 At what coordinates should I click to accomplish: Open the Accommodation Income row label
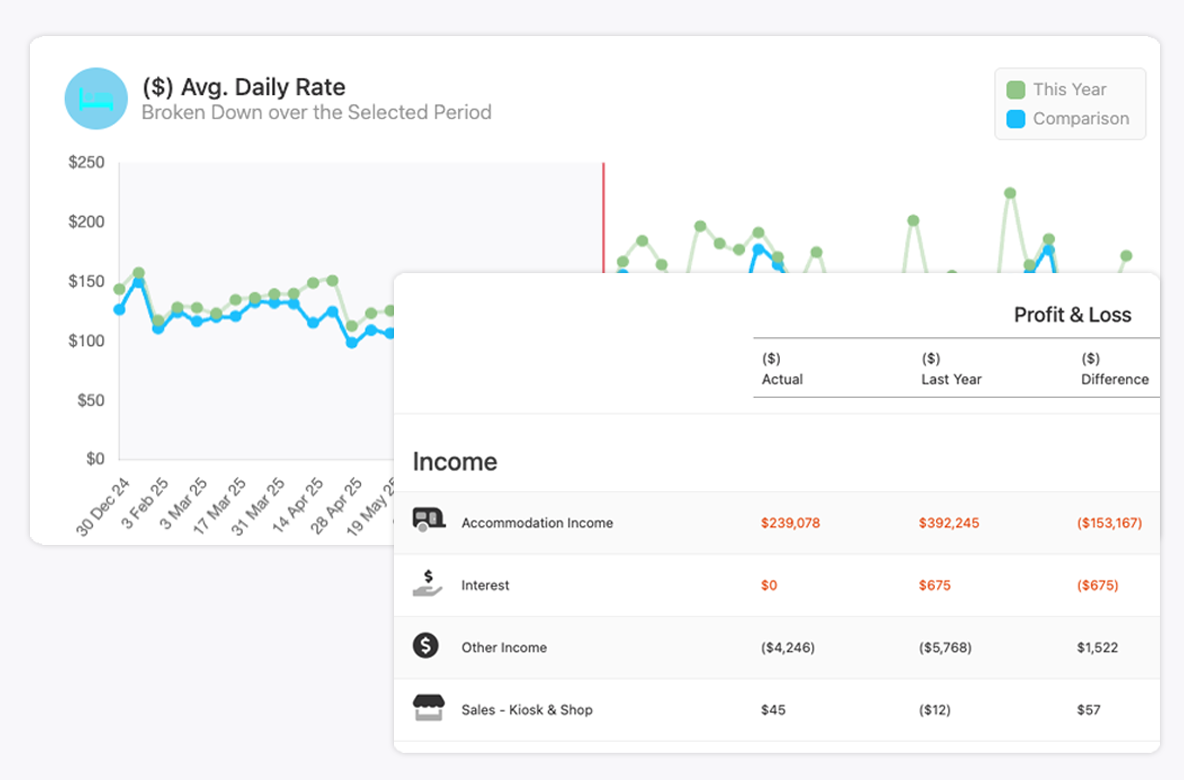click(x=537, y=523)
